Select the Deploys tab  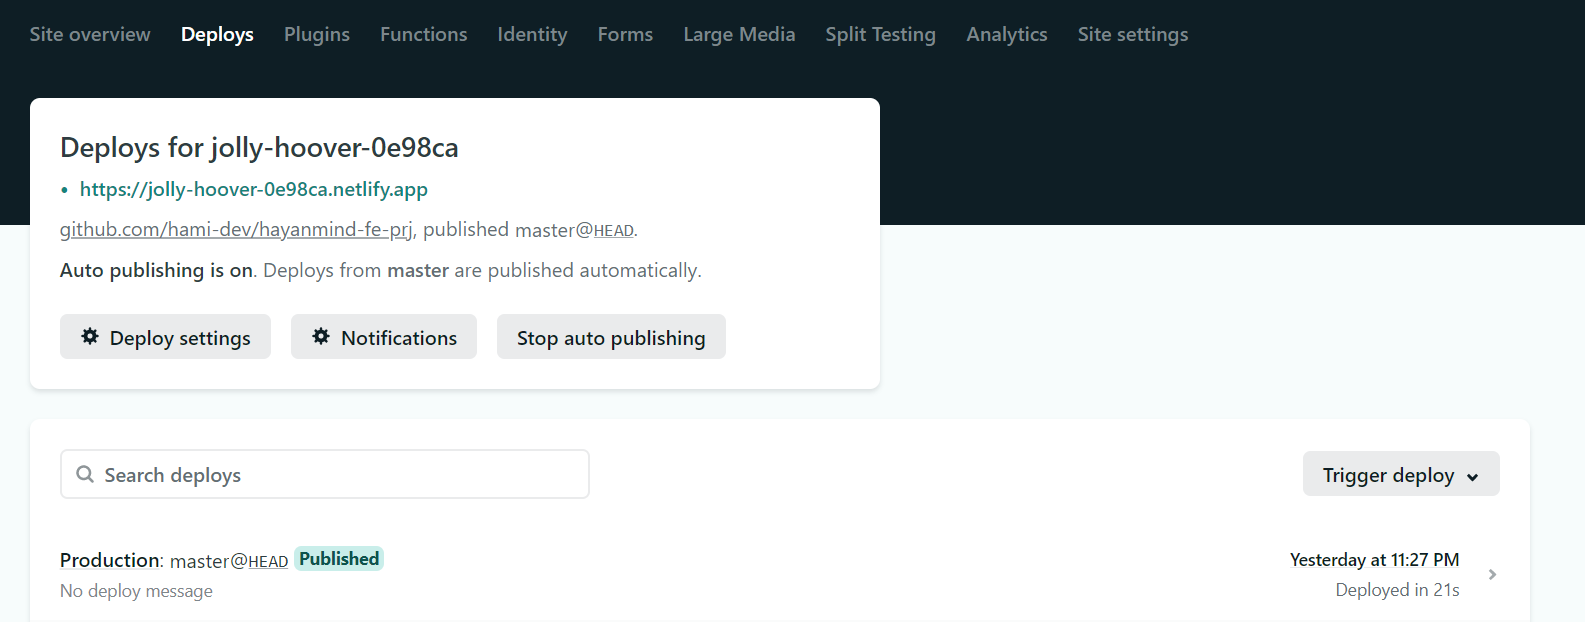(217, 34)
